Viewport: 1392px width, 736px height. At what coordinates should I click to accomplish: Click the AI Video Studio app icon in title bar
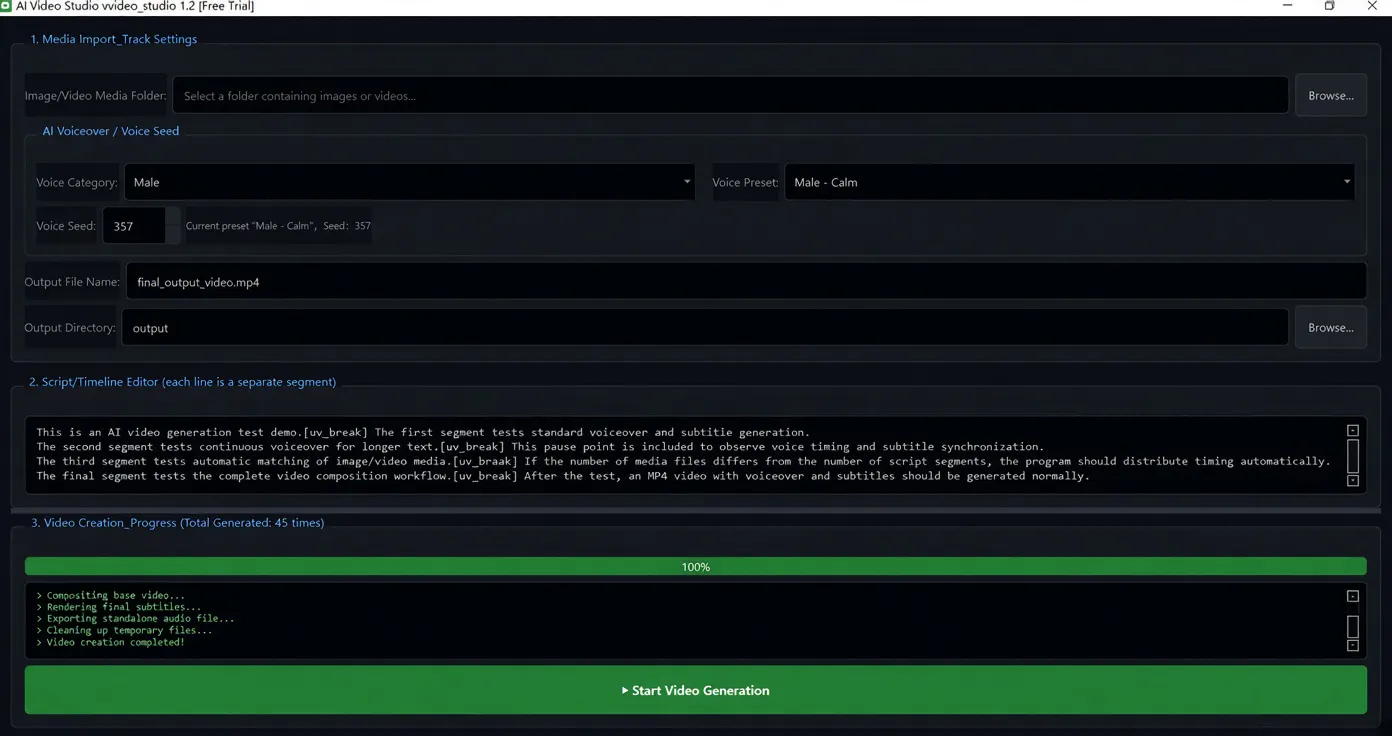[x=6, y=6]
